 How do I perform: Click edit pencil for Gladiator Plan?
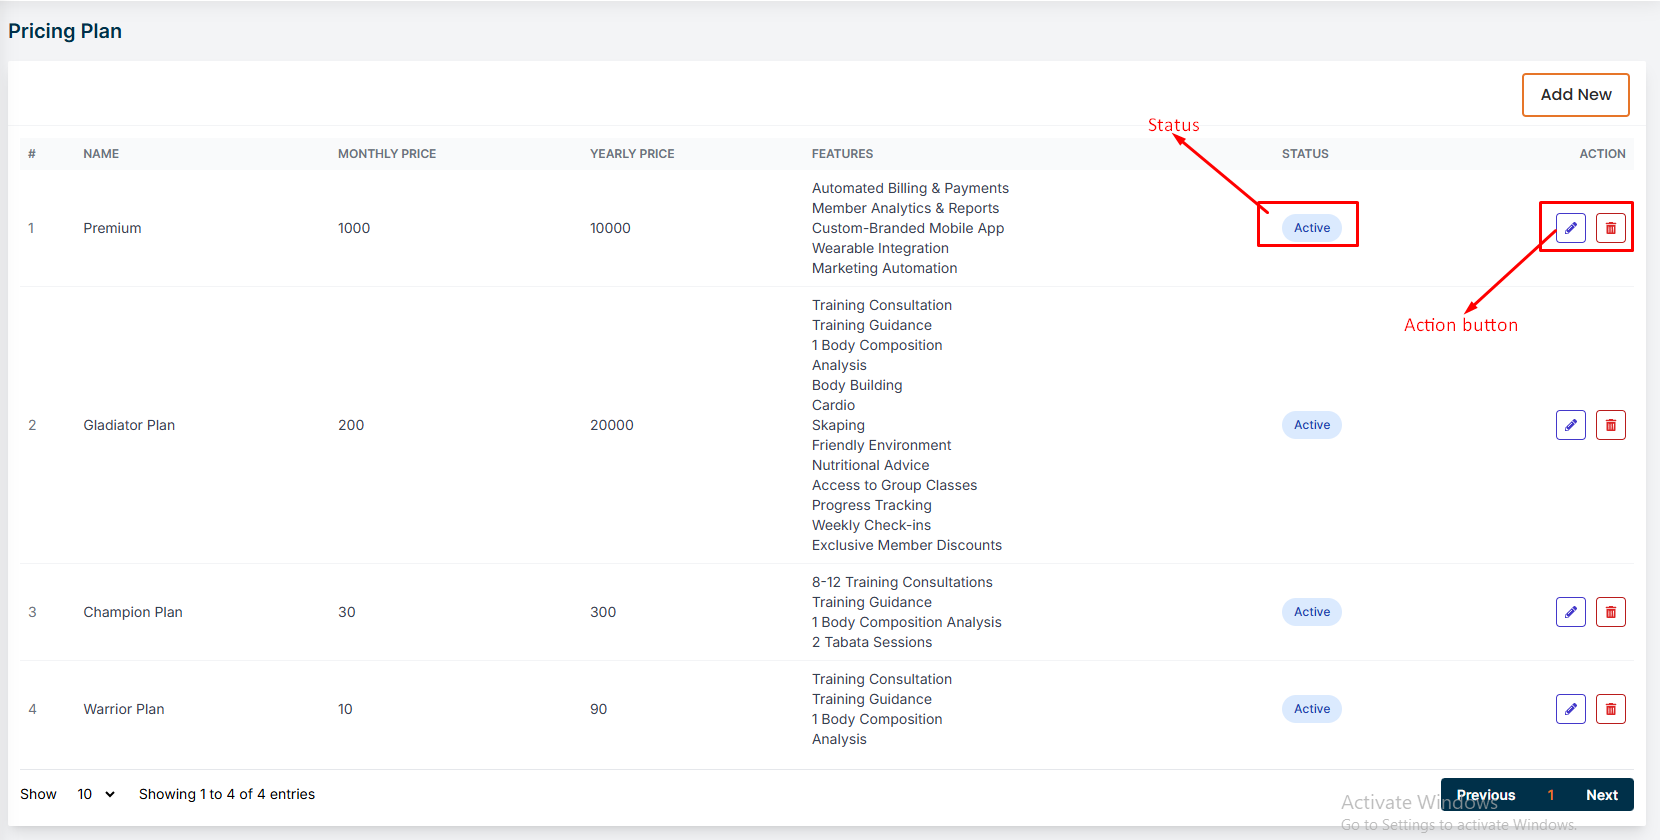pos(1570,425)
